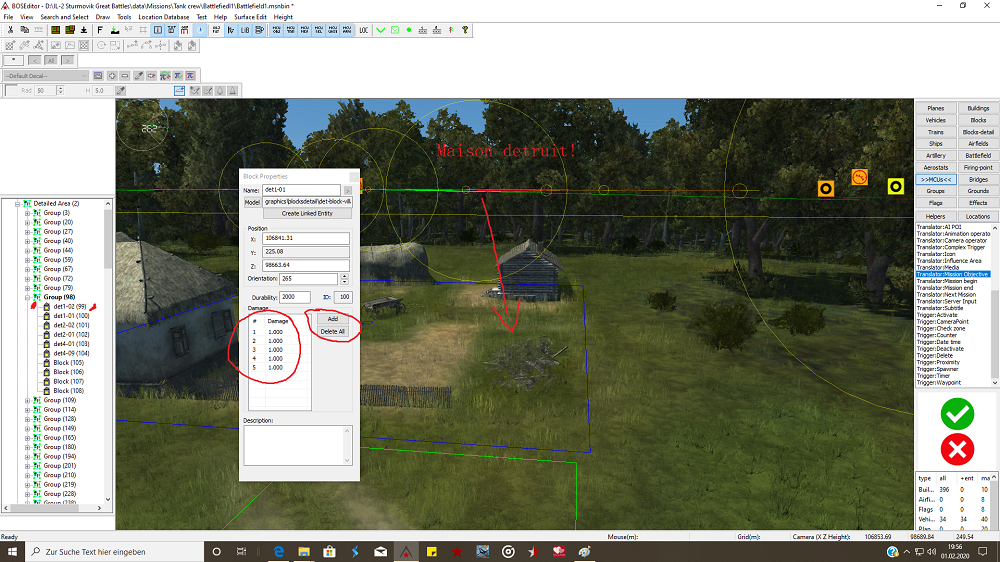This screenshot has width=1000, height=562.
Task: Click the bold F toolbar icon
Action: click(x=100, y=30)
